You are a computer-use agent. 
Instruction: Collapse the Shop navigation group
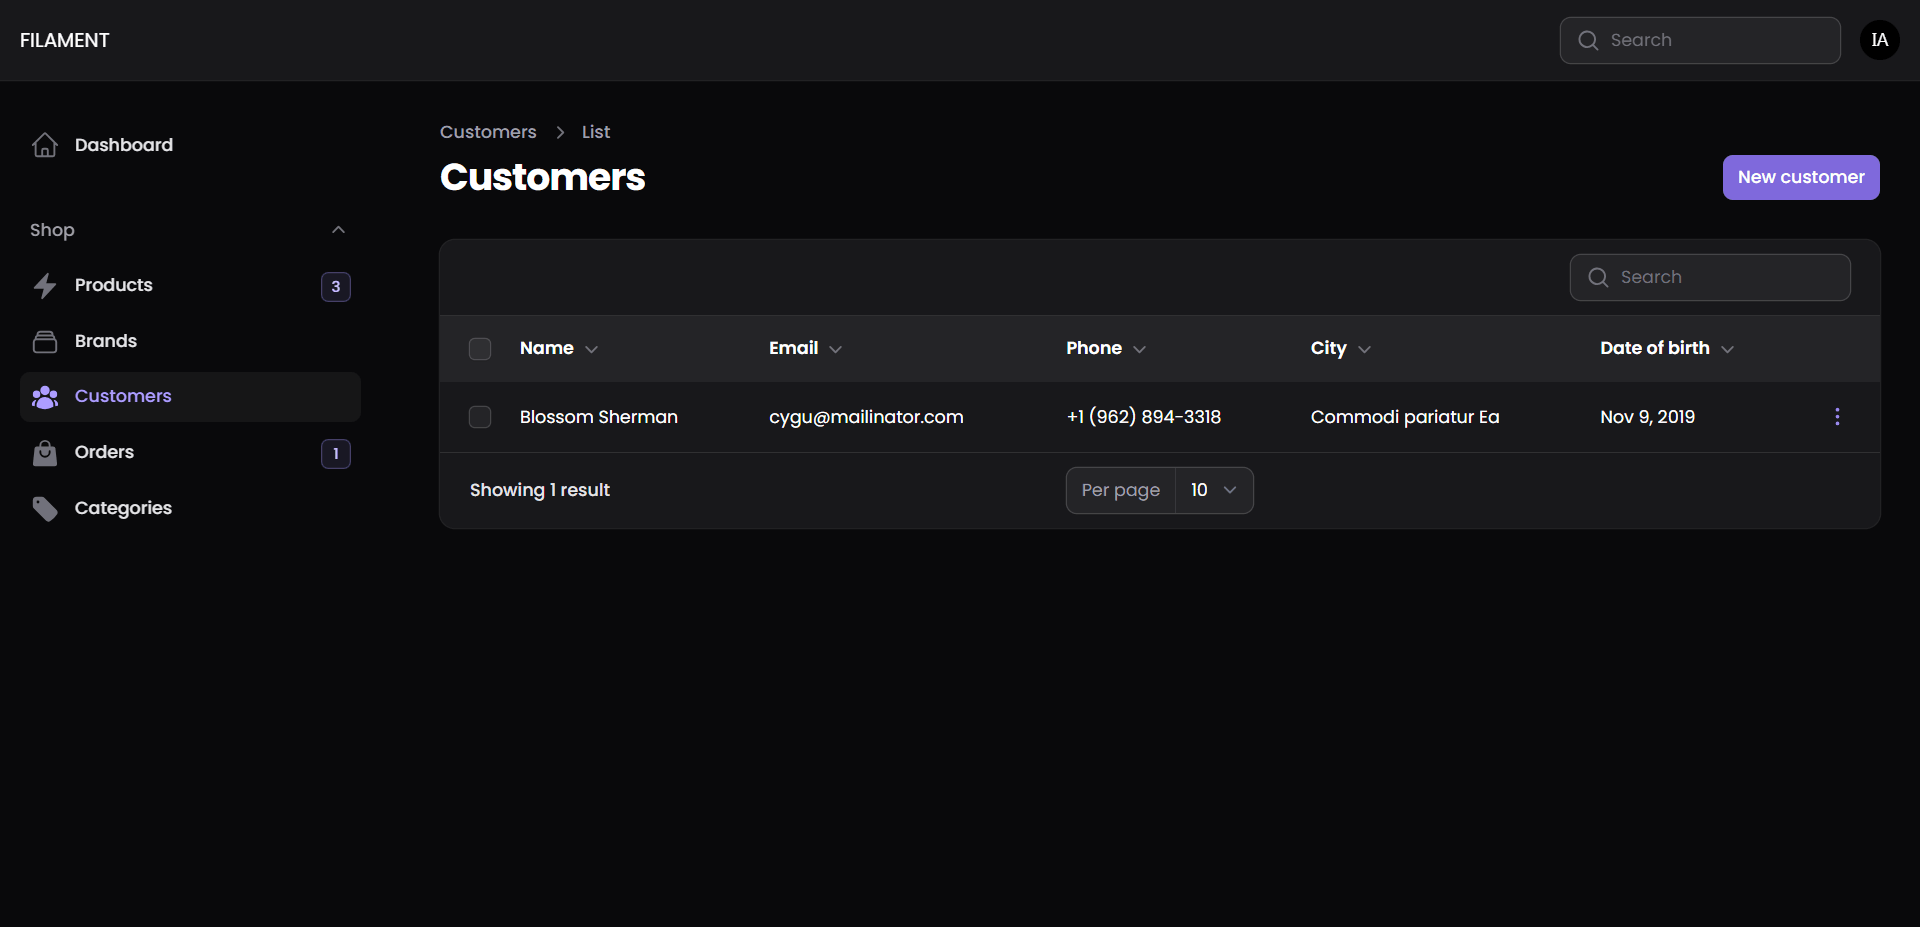tap(338, 230)
